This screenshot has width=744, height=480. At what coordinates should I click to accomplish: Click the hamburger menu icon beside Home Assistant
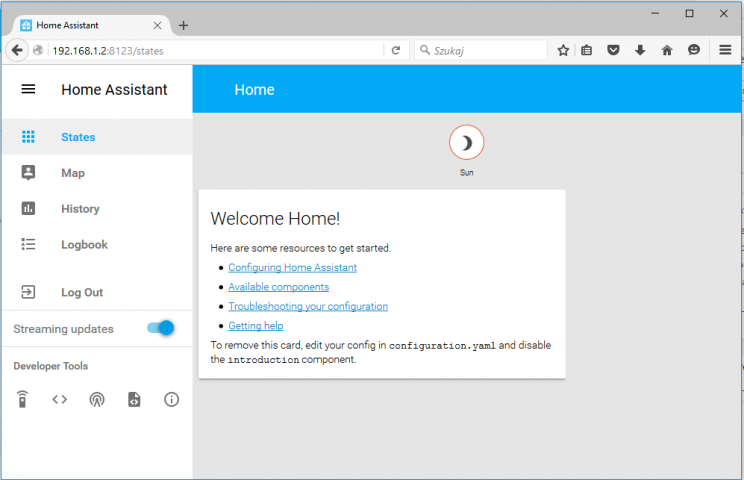(28, 89)
